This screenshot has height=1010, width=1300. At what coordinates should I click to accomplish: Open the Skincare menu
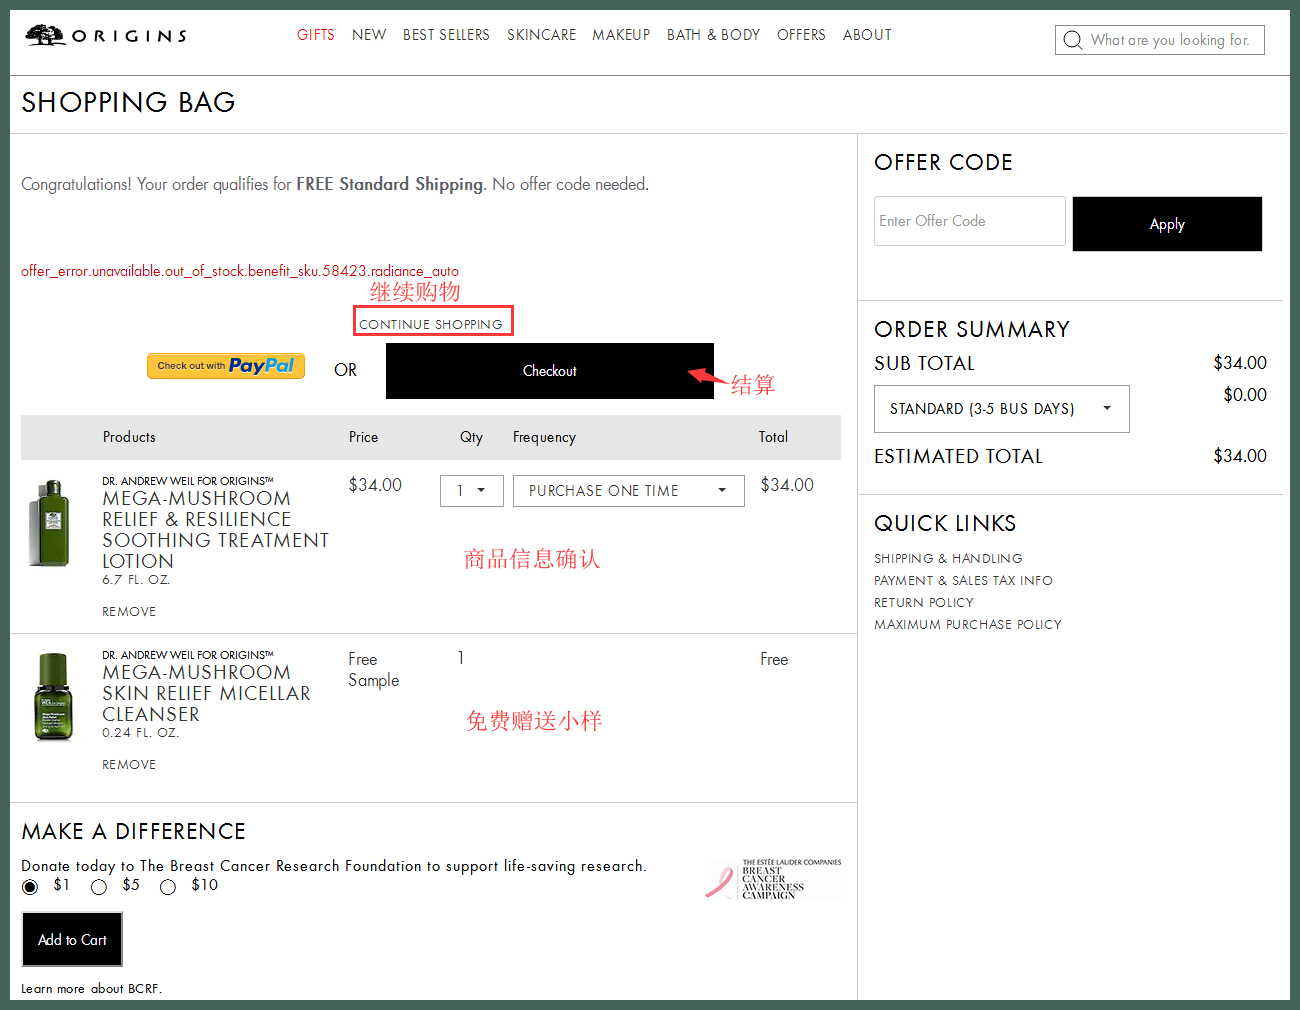point(541,35)
